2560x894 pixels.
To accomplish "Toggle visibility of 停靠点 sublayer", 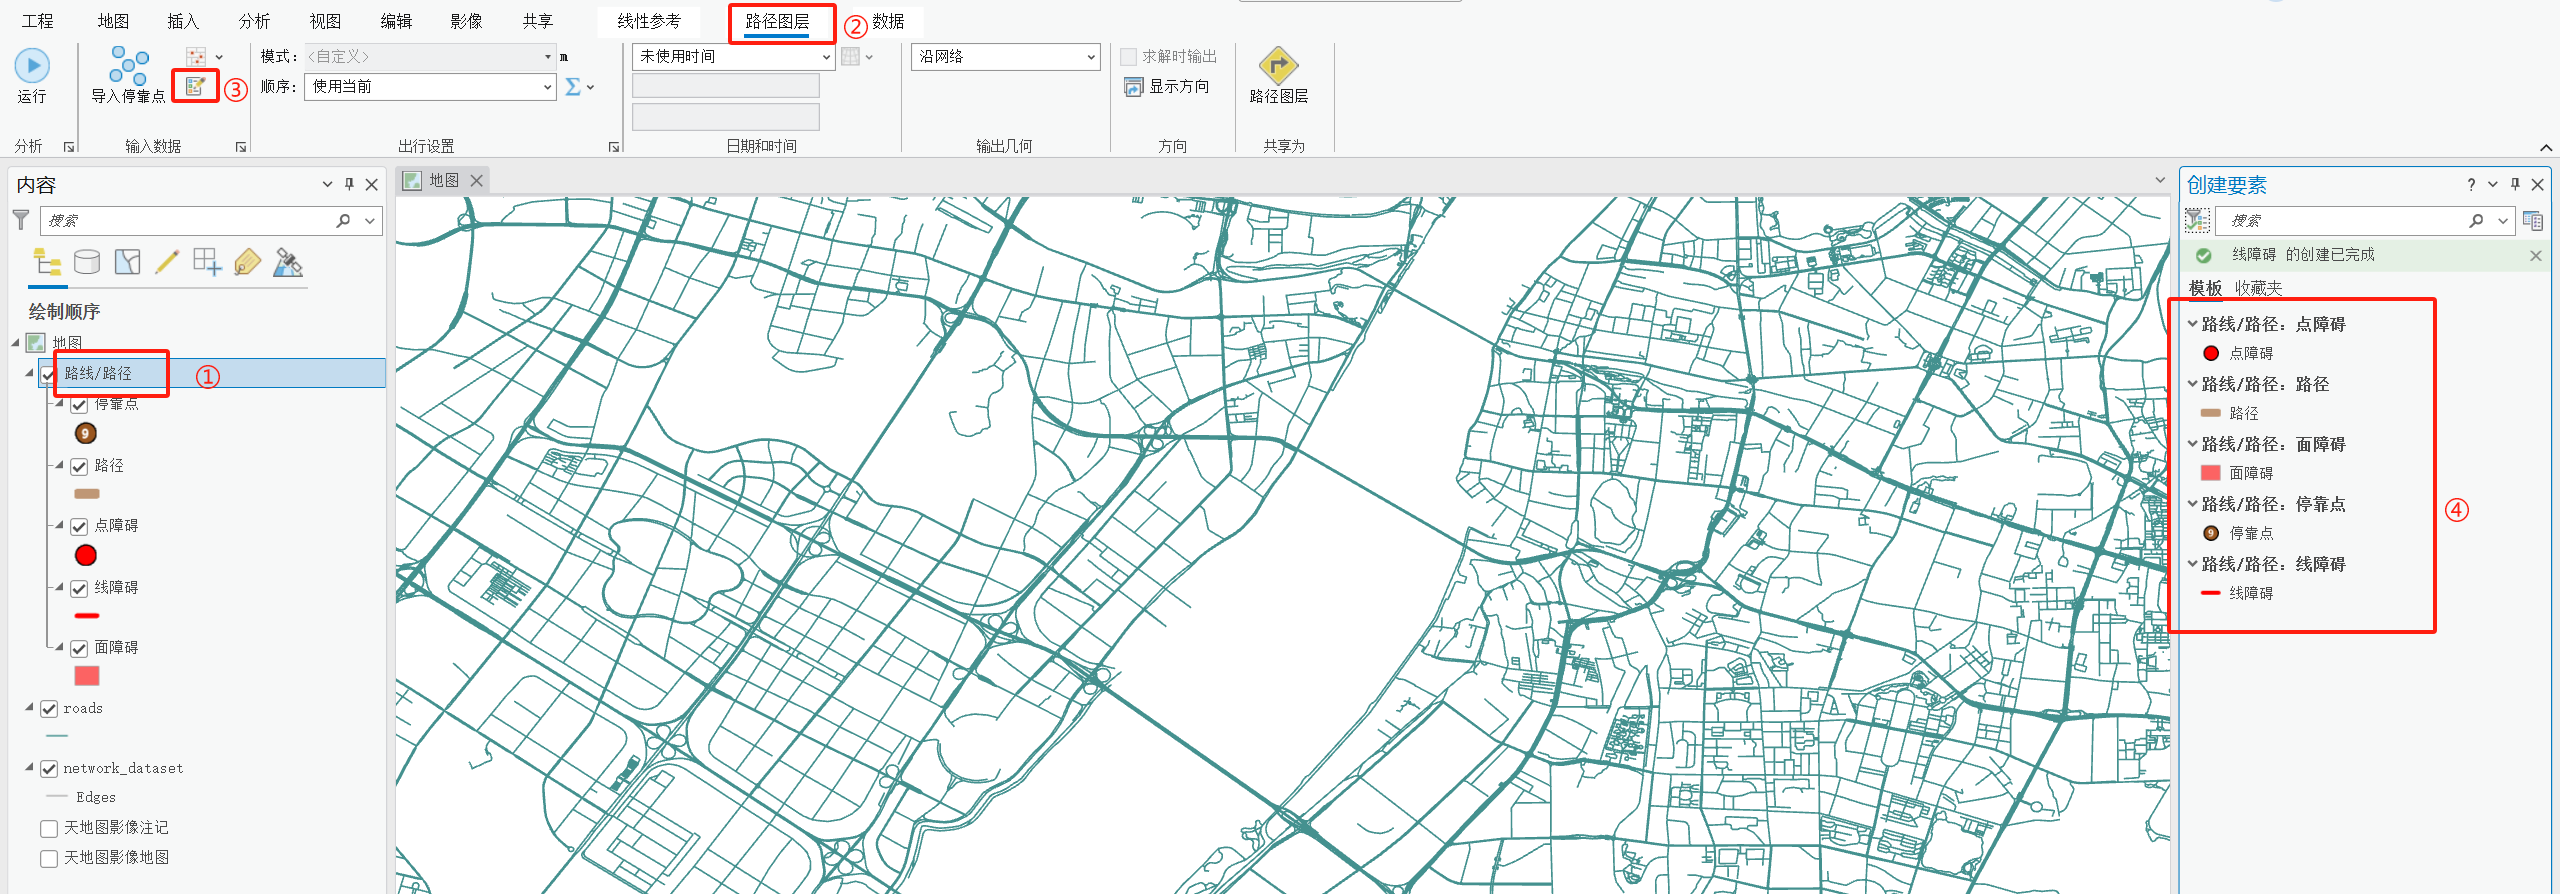I will pos(79,405).
